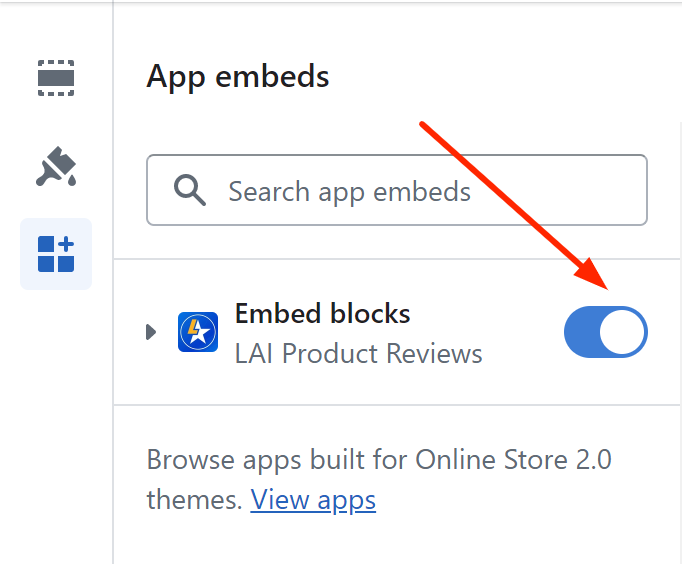Viewport: 682px width, 564px height.
Task: Click the magnifier icon in search box
Action: (x=190, y=190)
